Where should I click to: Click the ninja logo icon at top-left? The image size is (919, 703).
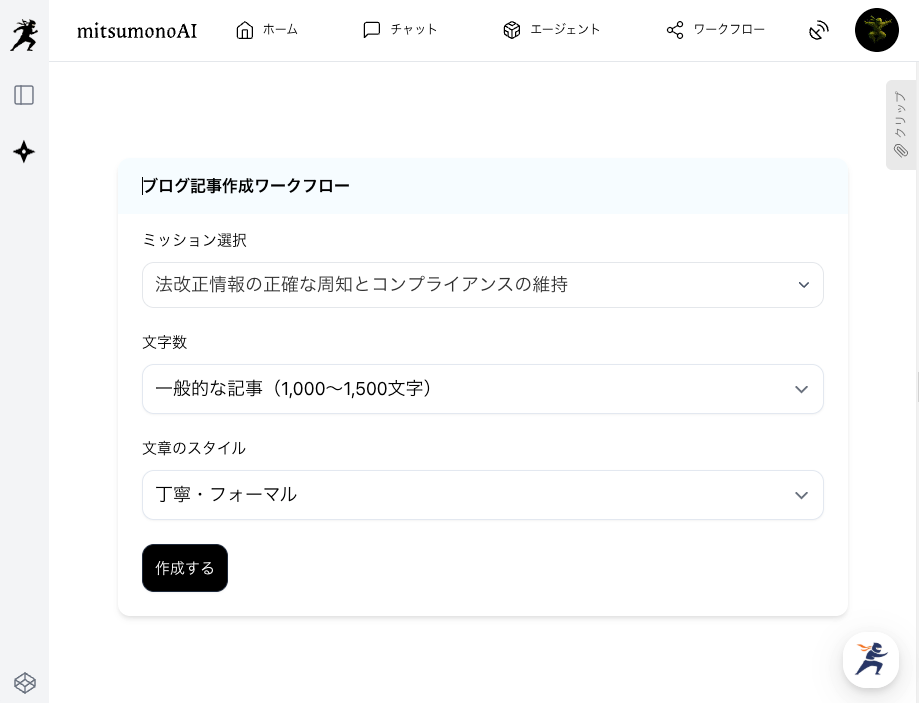[24, 35]
